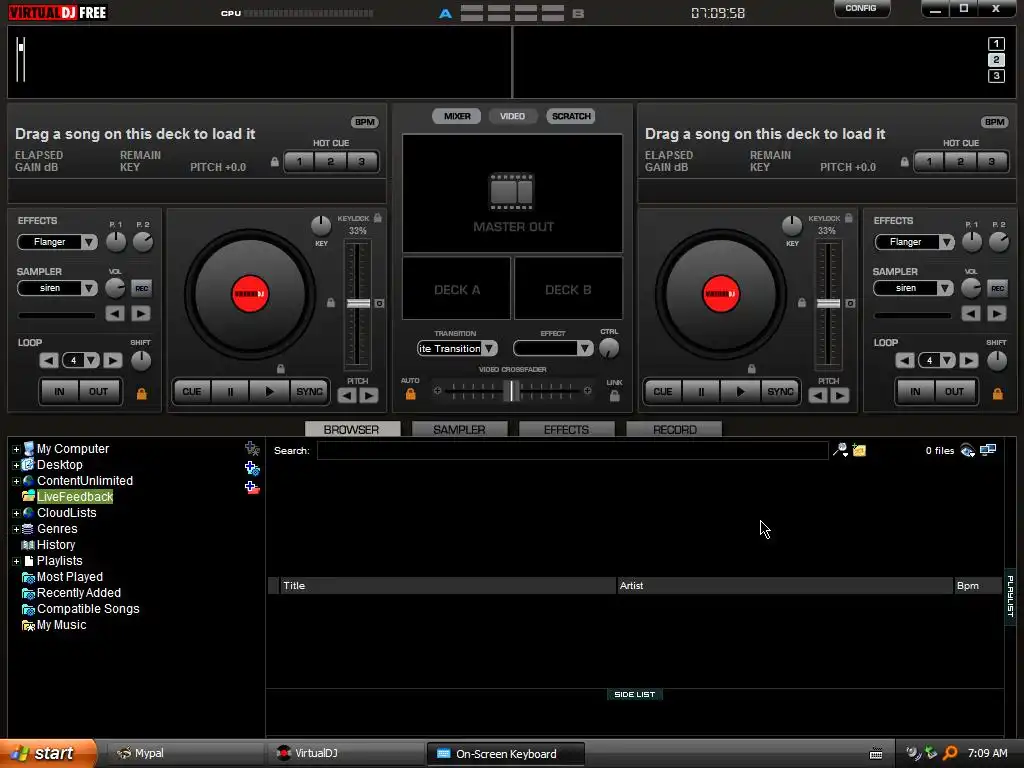Click the left deck SYNC button

pos(309,392)
